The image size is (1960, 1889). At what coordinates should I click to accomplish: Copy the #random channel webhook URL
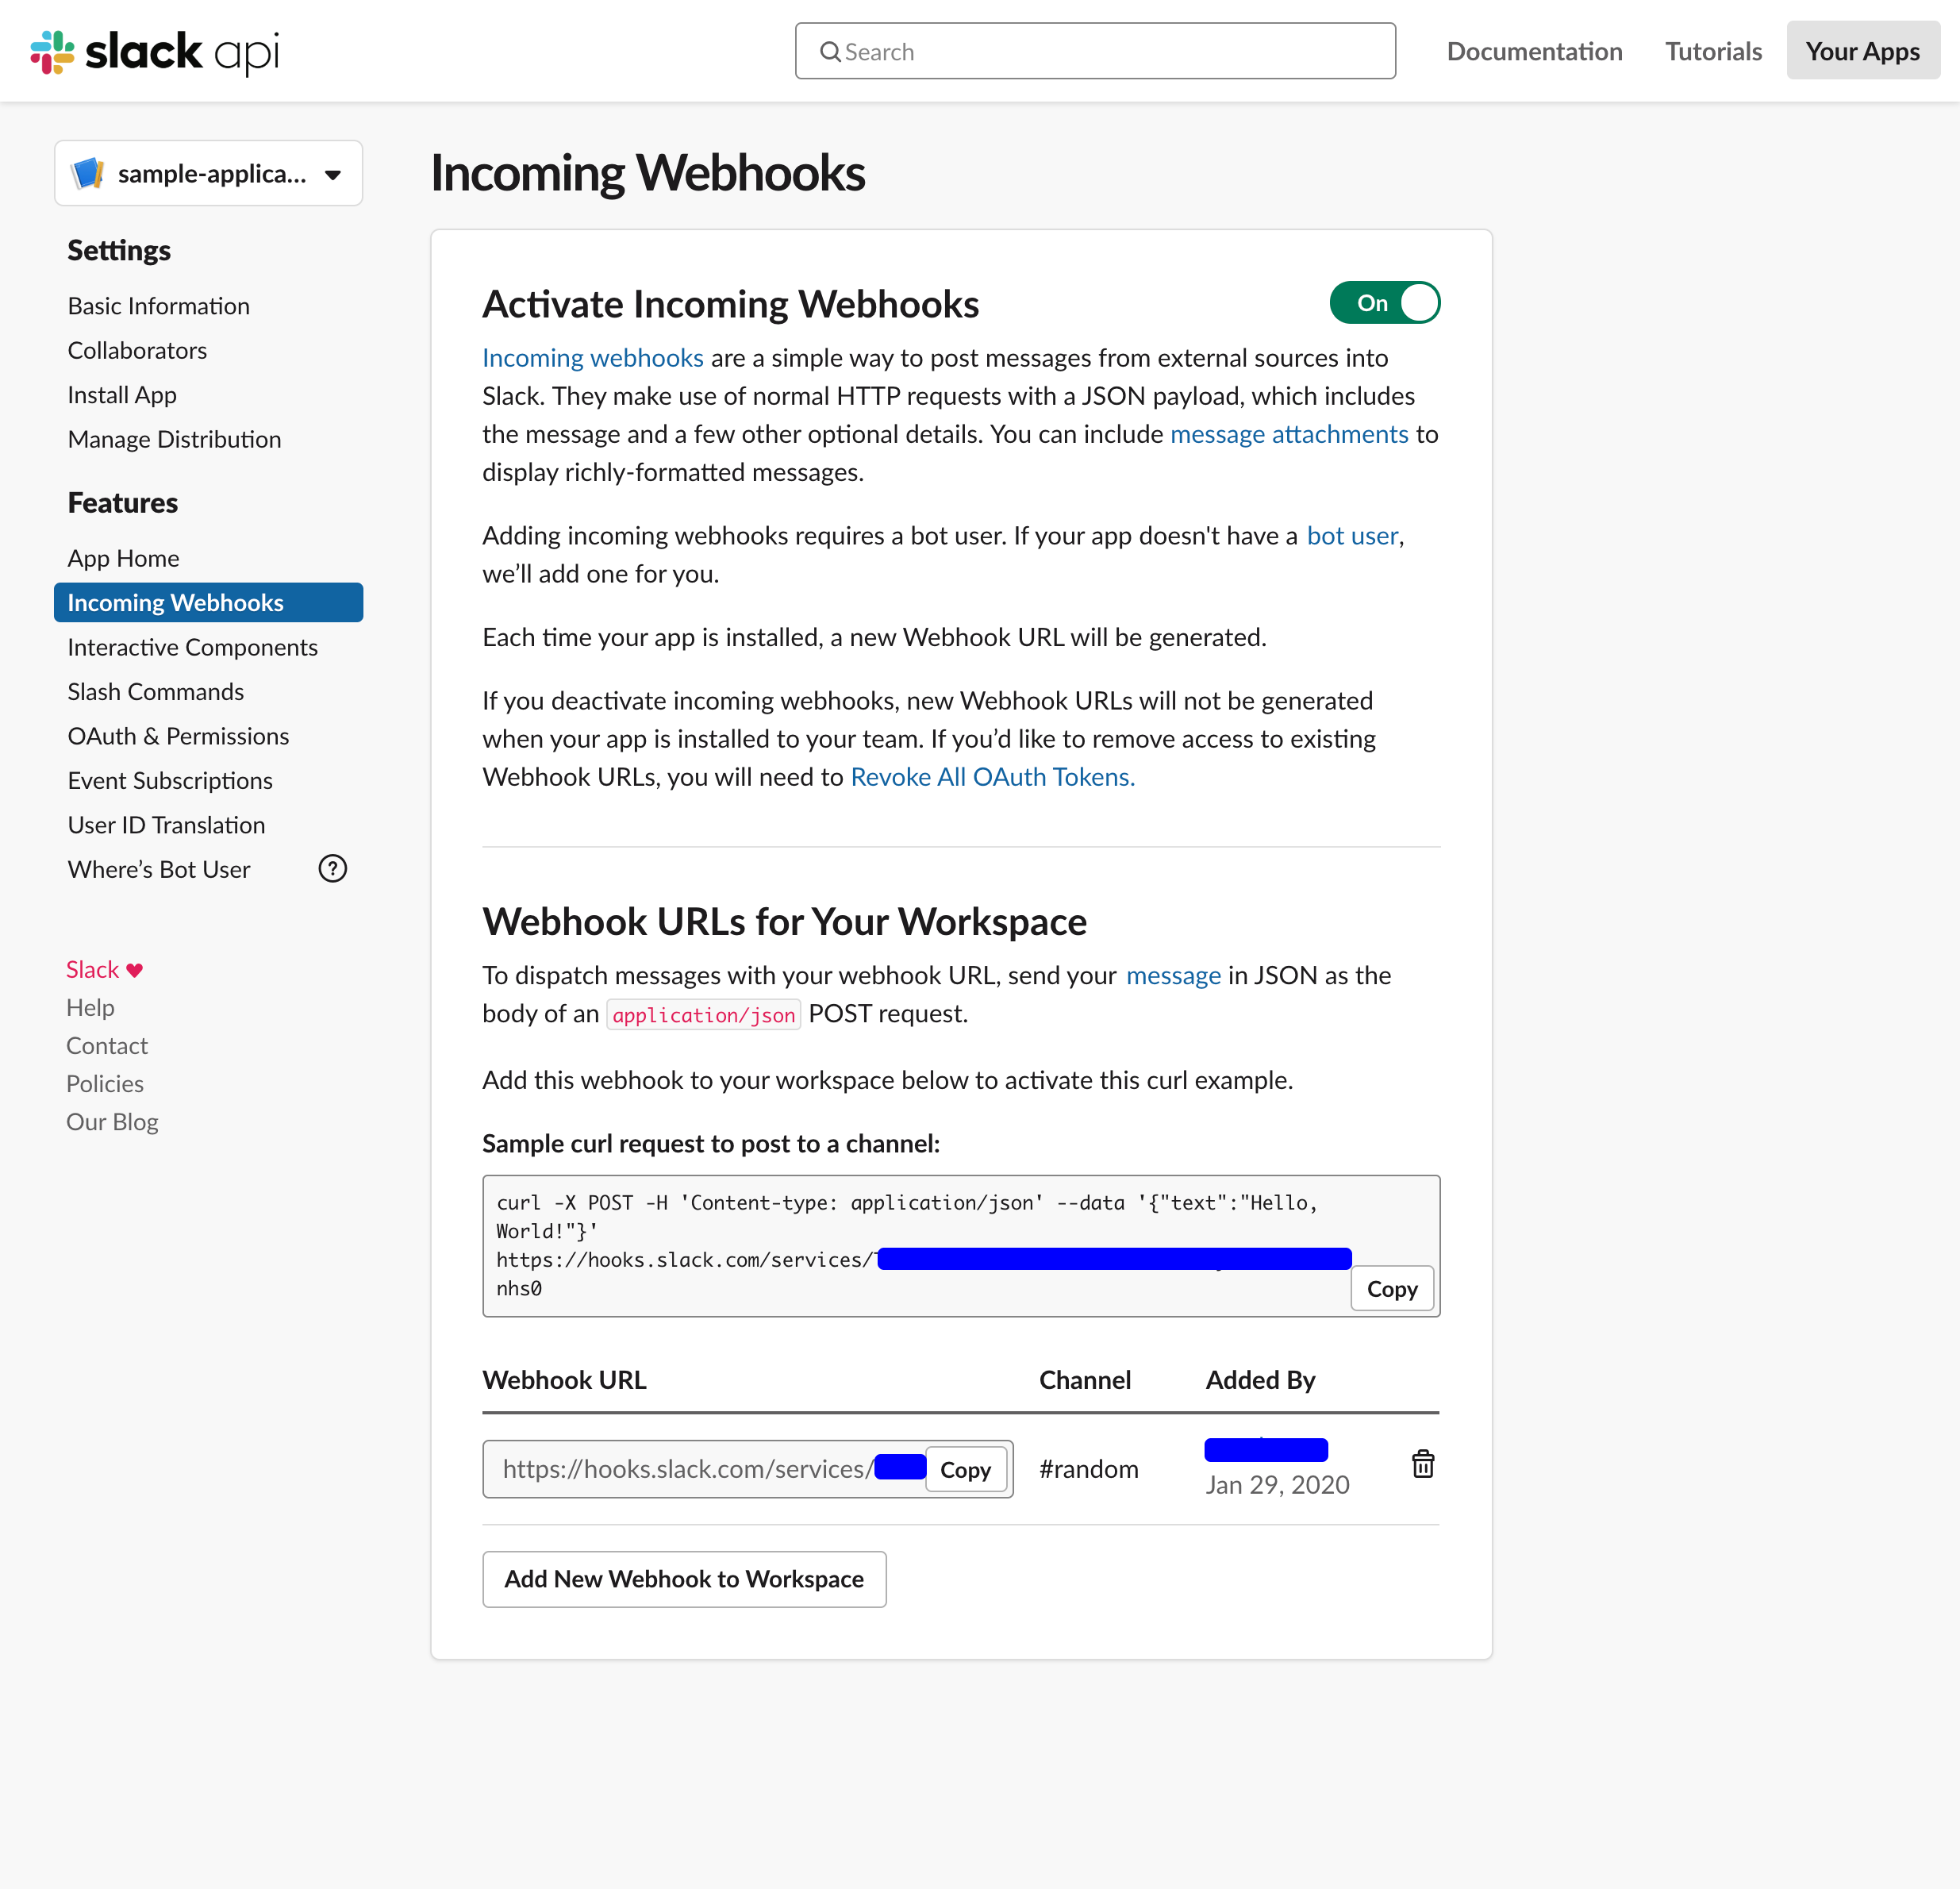click(964, 1469)
